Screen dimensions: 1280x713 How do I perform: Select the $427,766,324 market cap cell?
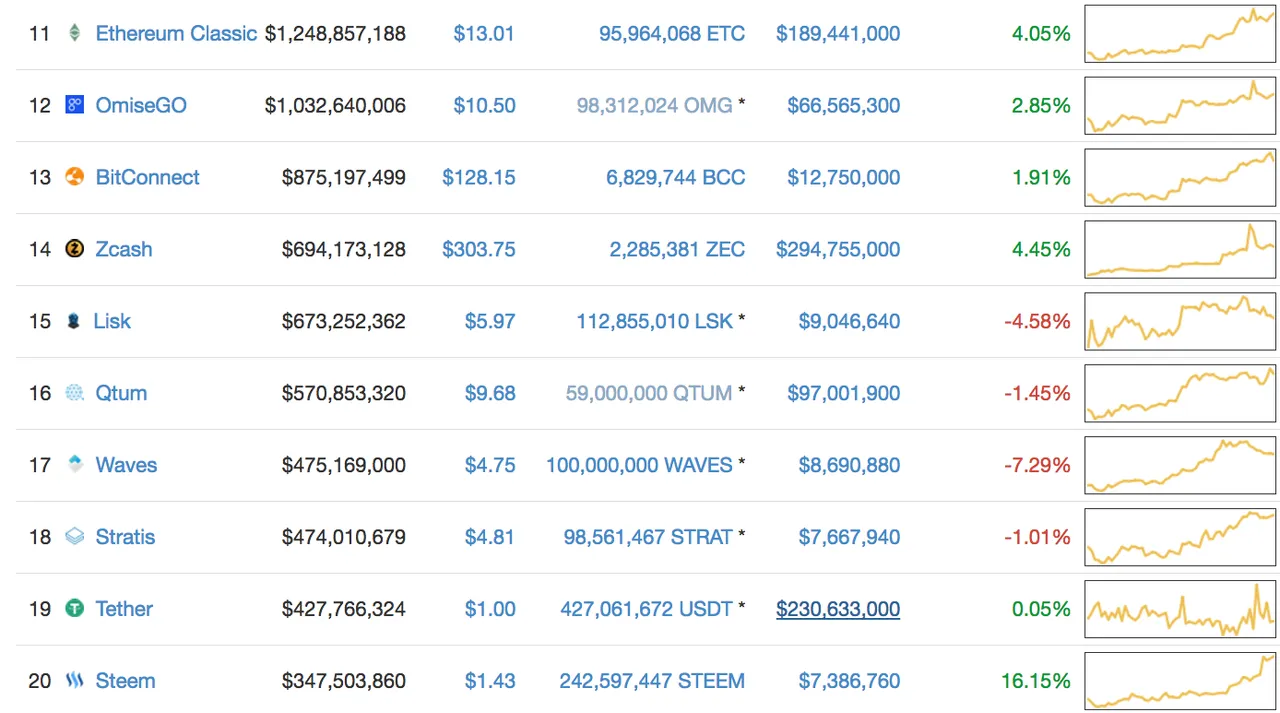344,609
